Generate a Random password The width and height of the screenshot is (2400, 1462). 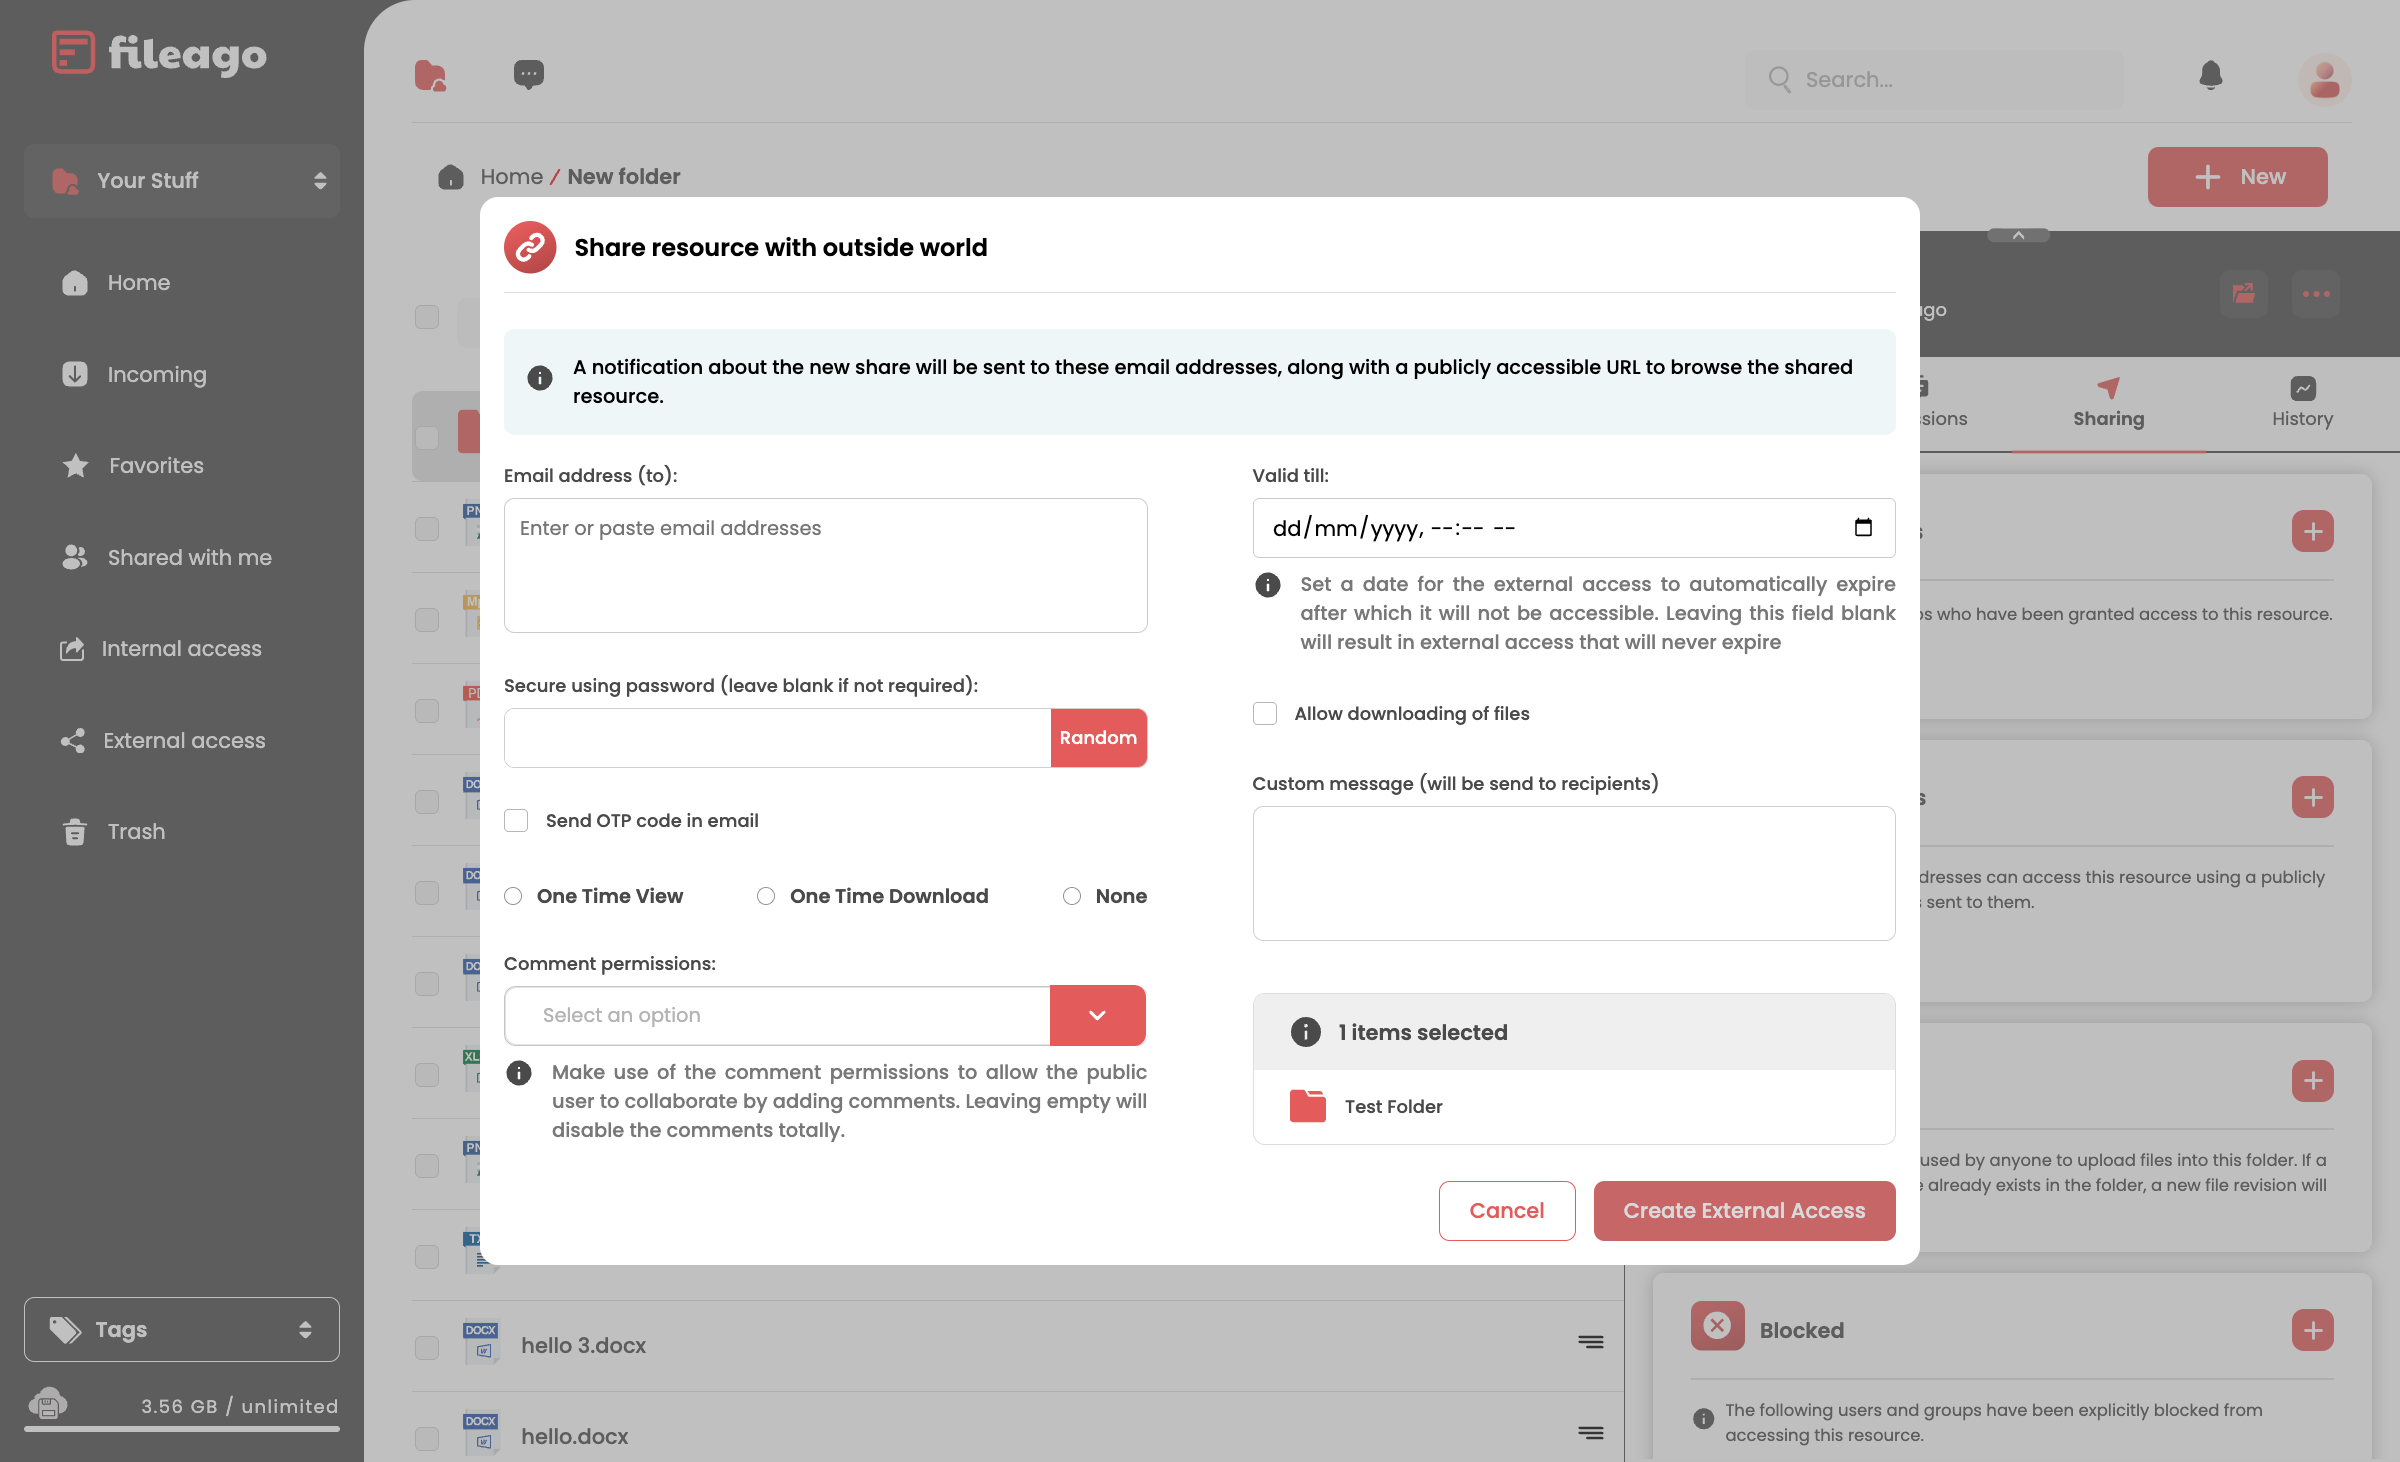(x=1098, y=738)
